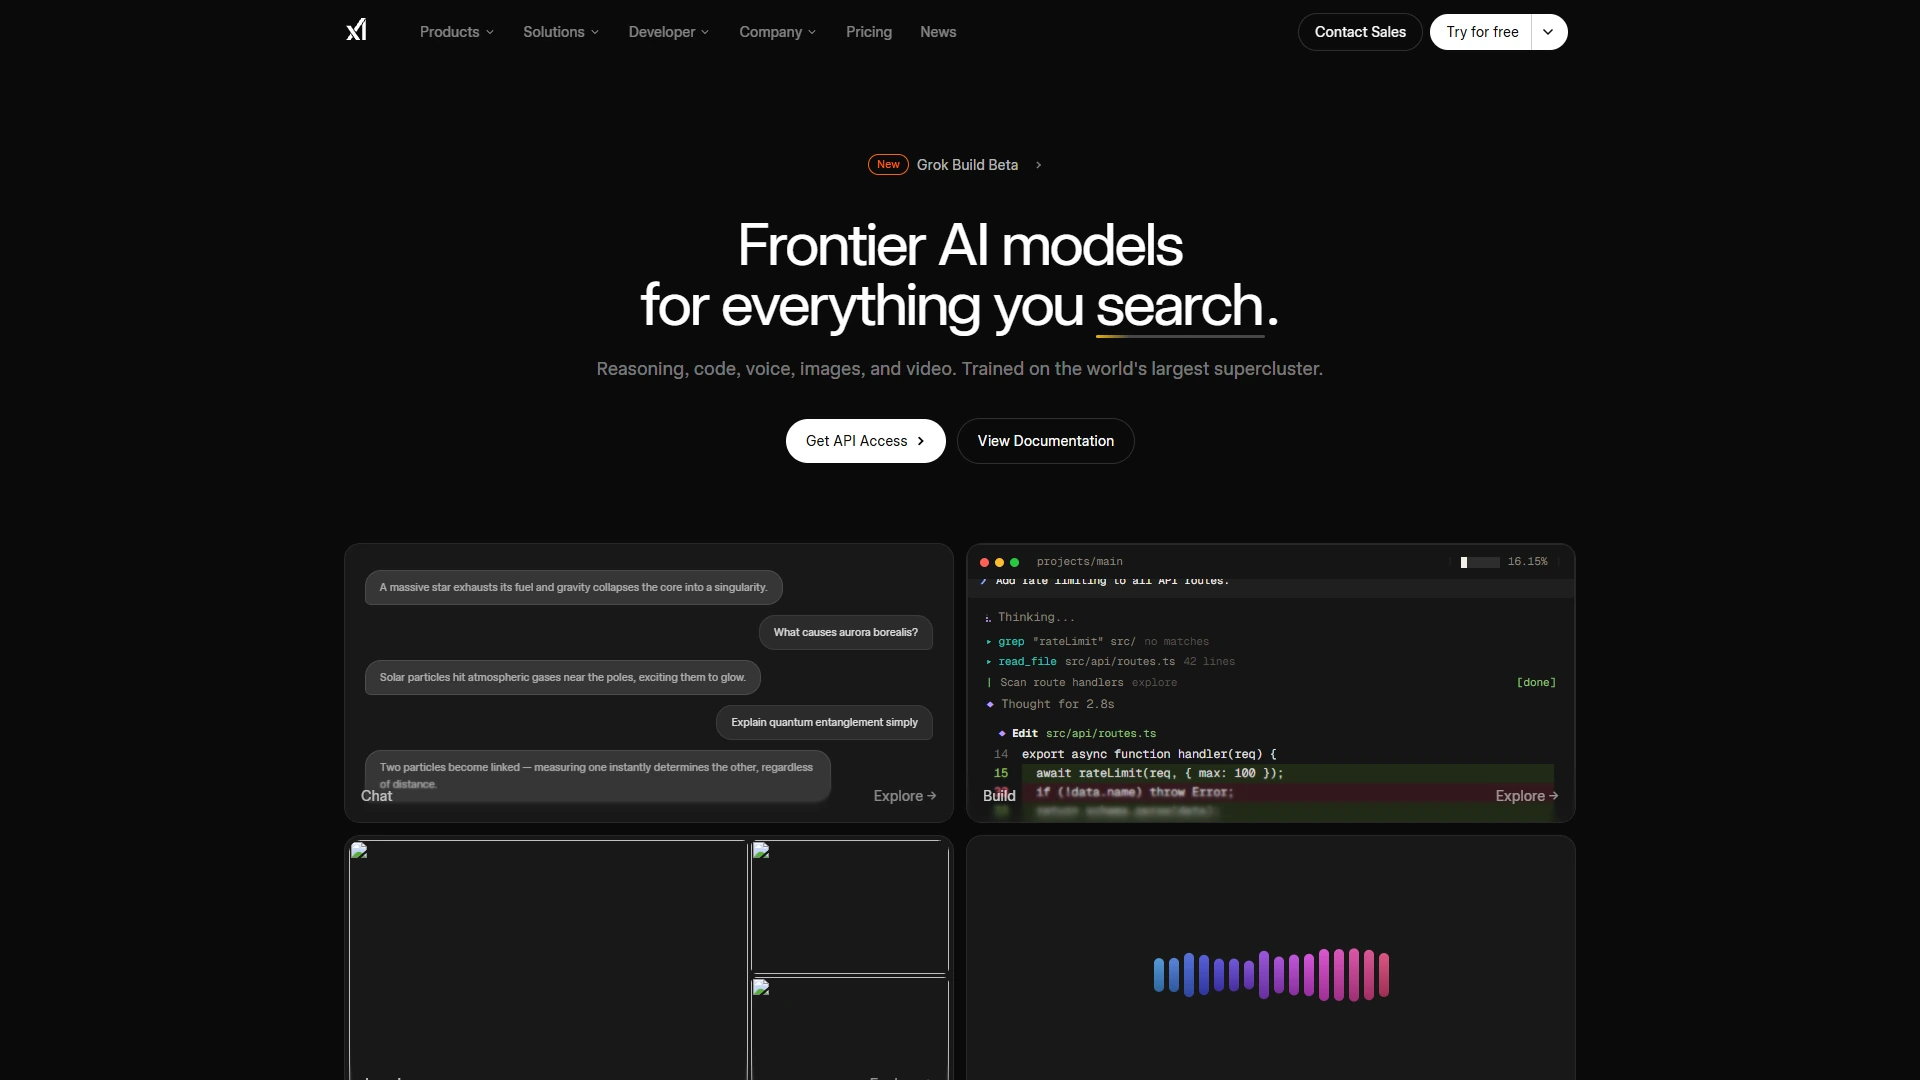Click the 'Explain quantum entanglement simply' message

[824, 722]
